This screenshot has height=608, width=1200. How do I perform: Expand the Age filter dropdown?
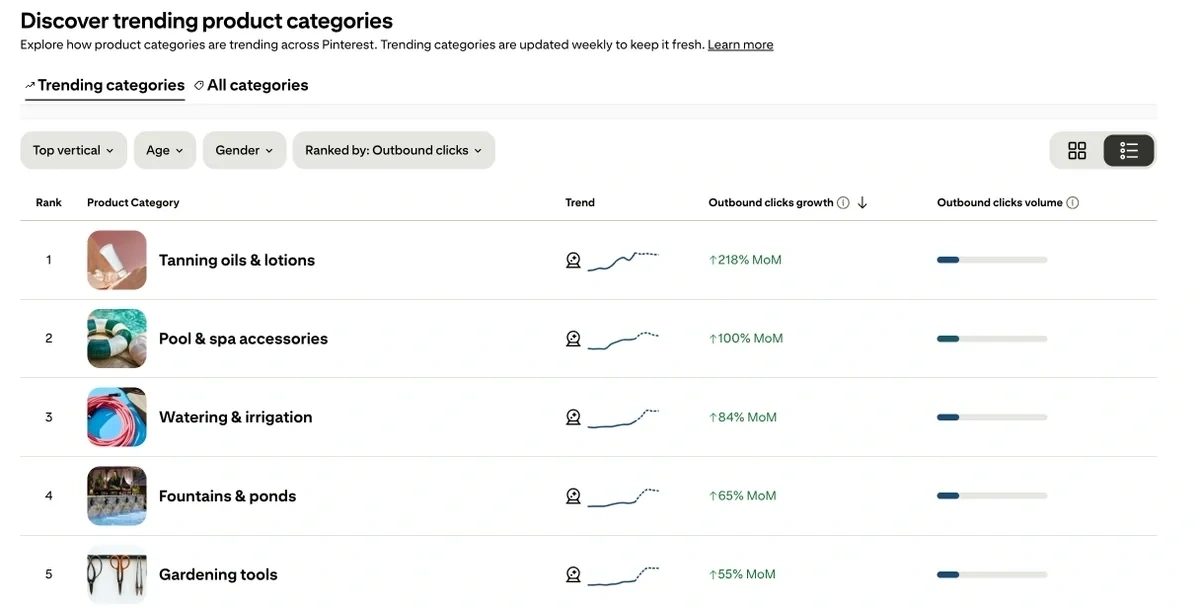click(x=164, y=150)
